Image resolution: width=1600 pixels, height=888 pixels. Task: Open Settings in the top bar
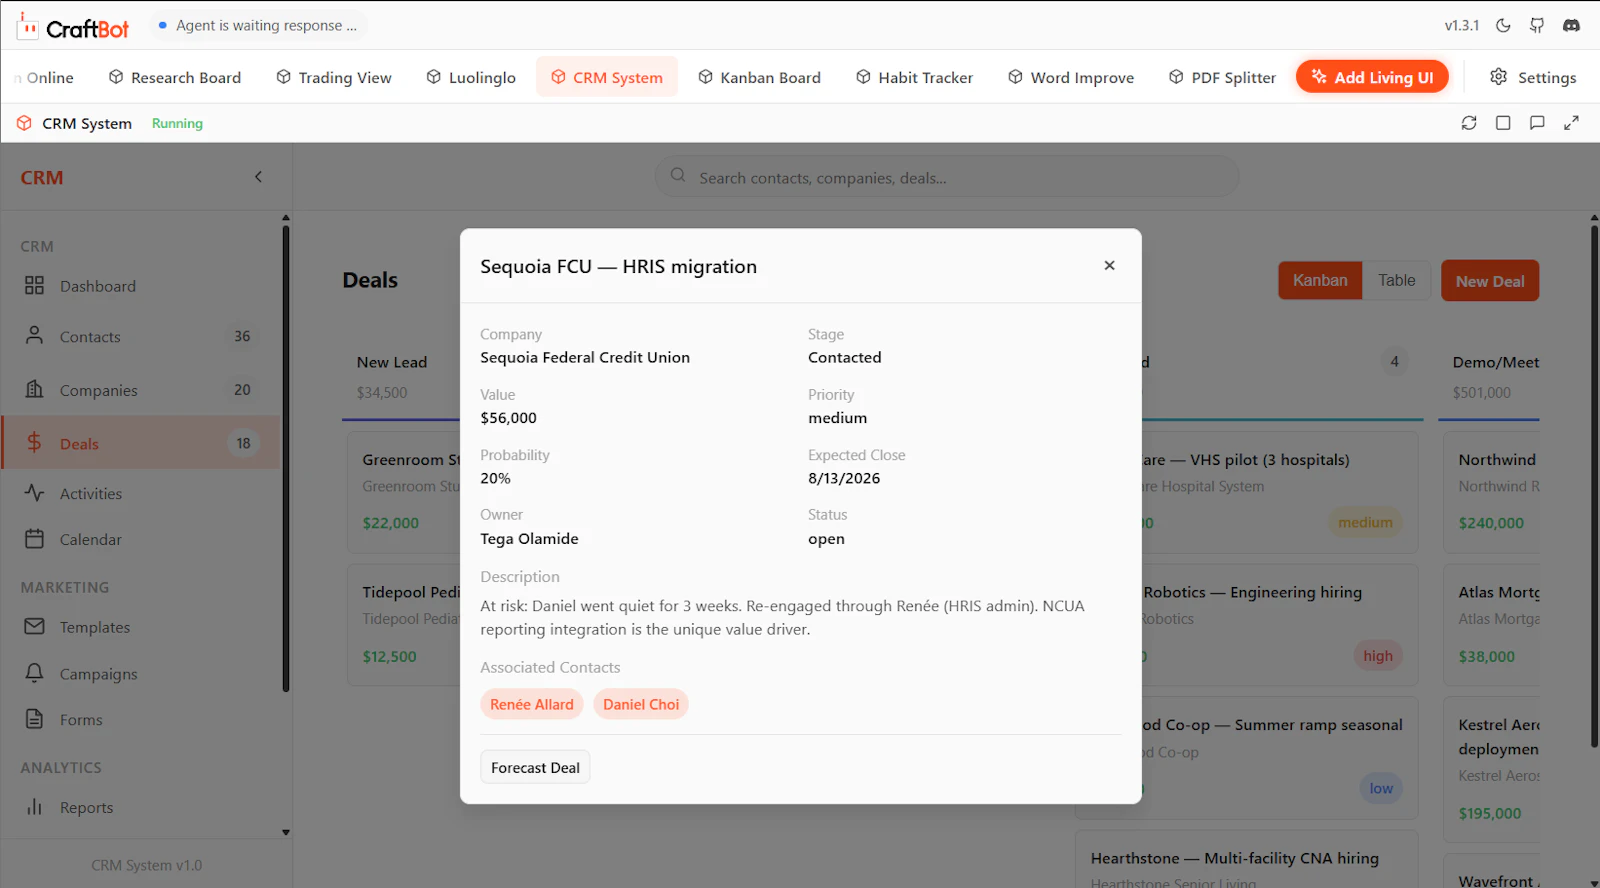pos(1533,77)
